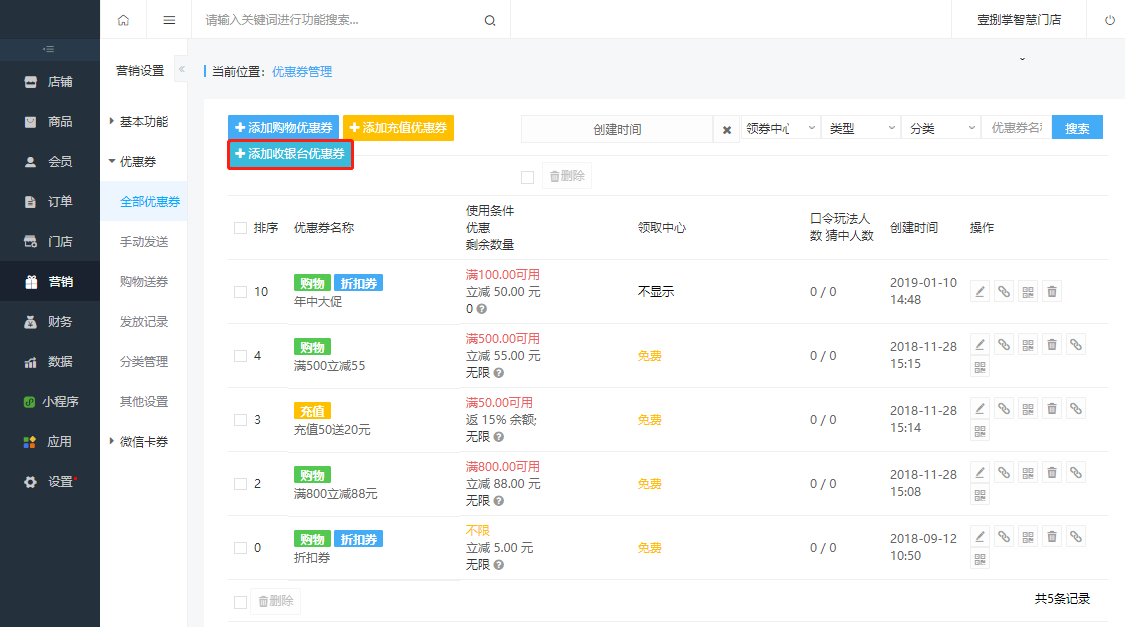Open the 领券中心 dropdown filter
Image resolution: width=1125 pixels, height=627 pixels.
click(781, 128)
